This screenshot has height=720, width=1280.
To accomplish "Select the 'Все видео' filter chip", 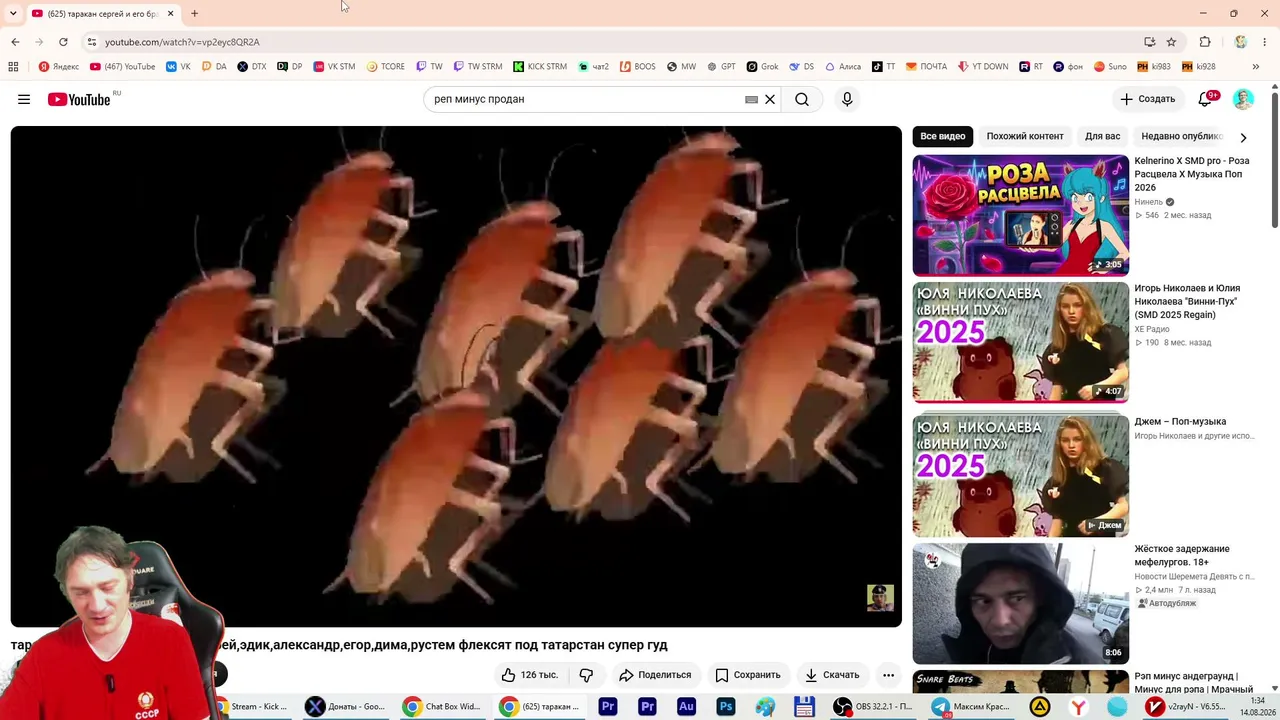I will click(943, 136).
